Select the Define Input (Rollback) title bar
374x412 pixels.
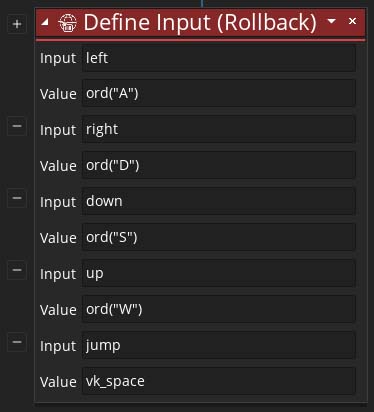(201, 23)
